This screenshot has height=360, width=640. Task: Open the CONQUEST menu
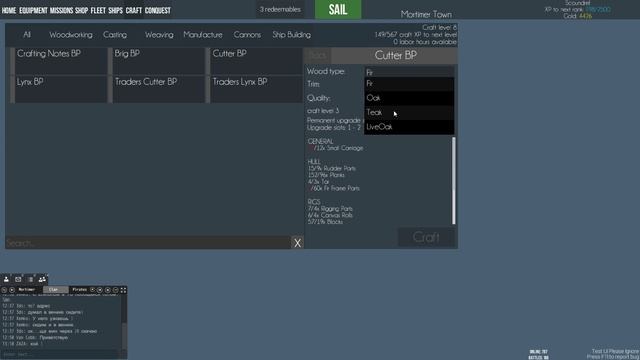pos(158,10)
